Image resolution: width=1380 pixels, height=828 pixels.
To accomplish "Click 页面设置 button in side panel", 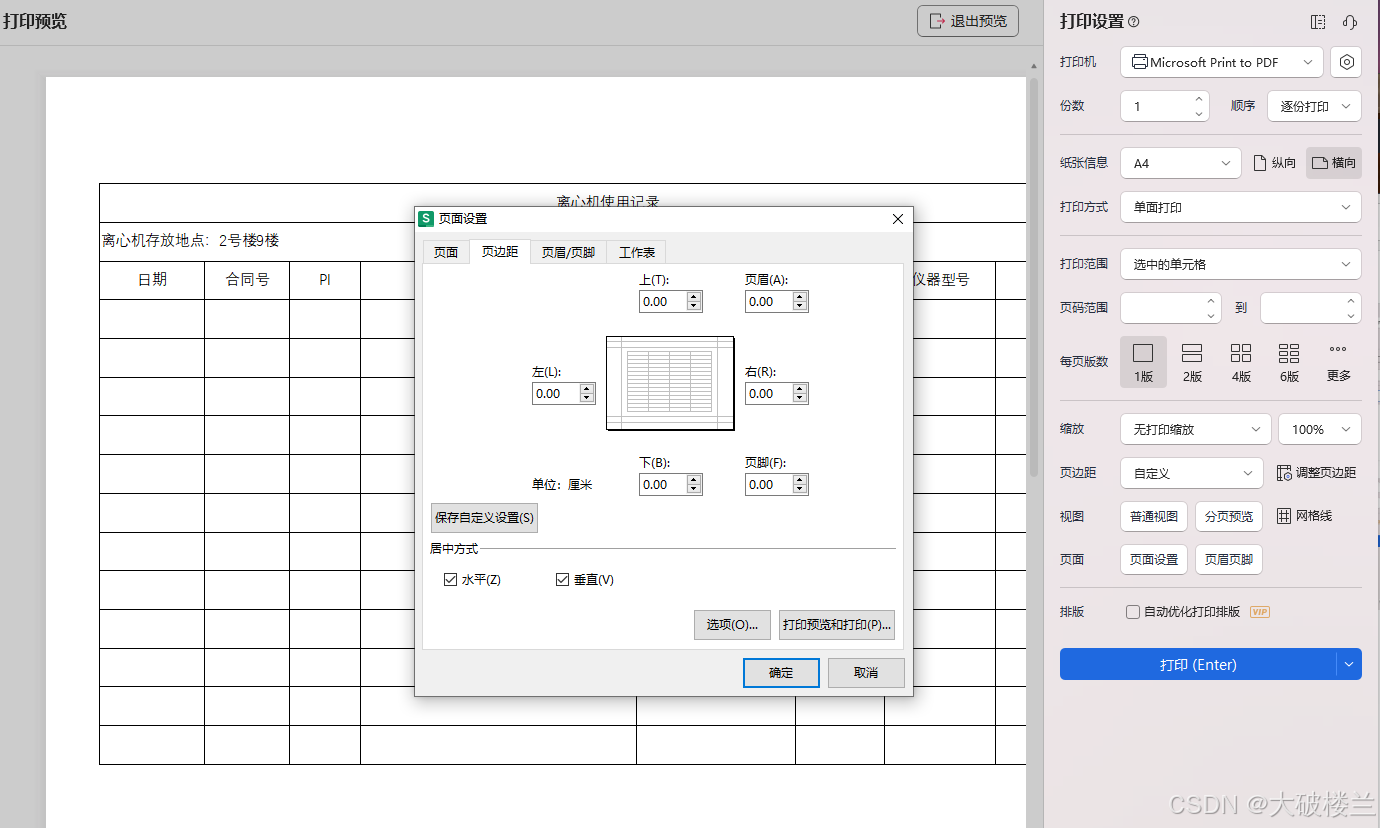I will pyautogui.click(x=1154, y=560).
